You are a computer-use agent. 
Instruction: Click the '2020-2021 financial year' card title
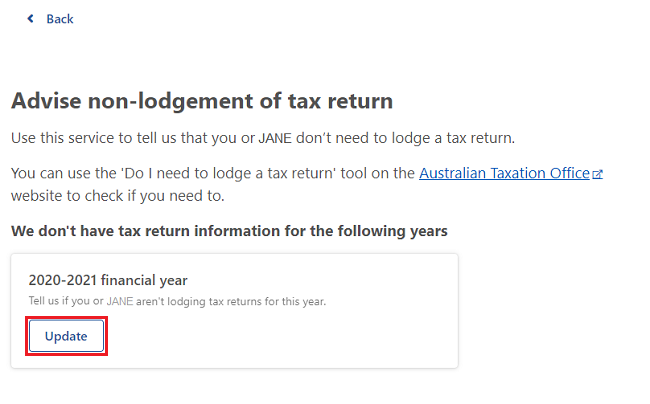pyautogui.click(x=108, y=280)
